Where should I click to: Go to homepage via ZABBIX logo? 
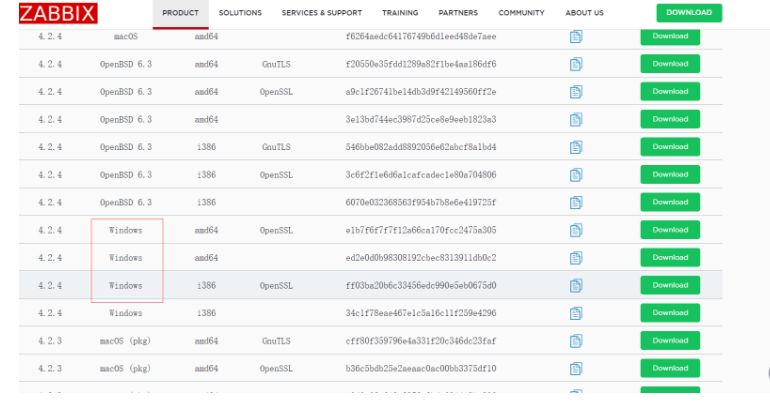tap(58, 13)
